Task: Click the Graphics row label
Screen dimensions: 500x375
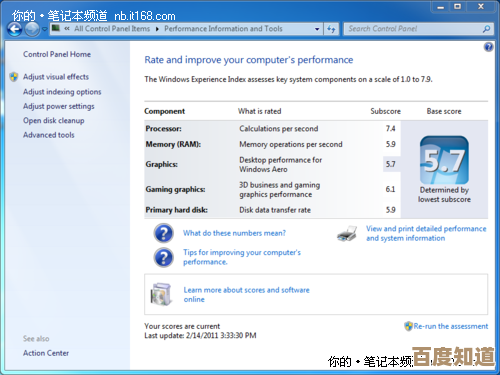Action: (x=161, y=164)
